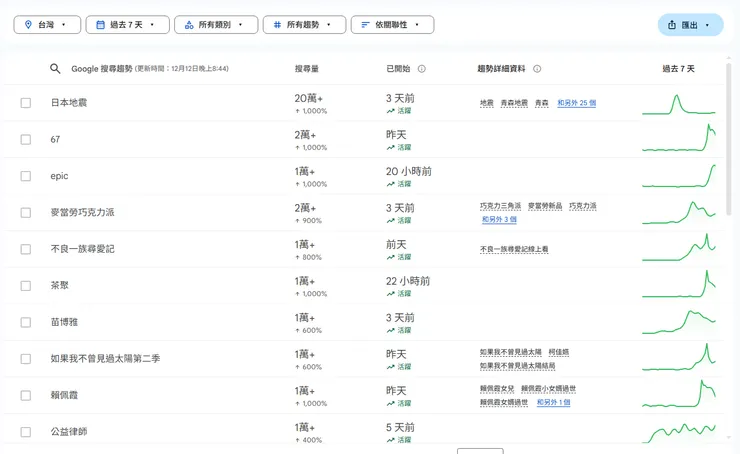Click the category shapes icon for 所有類別
This screenshot has width=740, height=454.
click(x=189, y=25)
